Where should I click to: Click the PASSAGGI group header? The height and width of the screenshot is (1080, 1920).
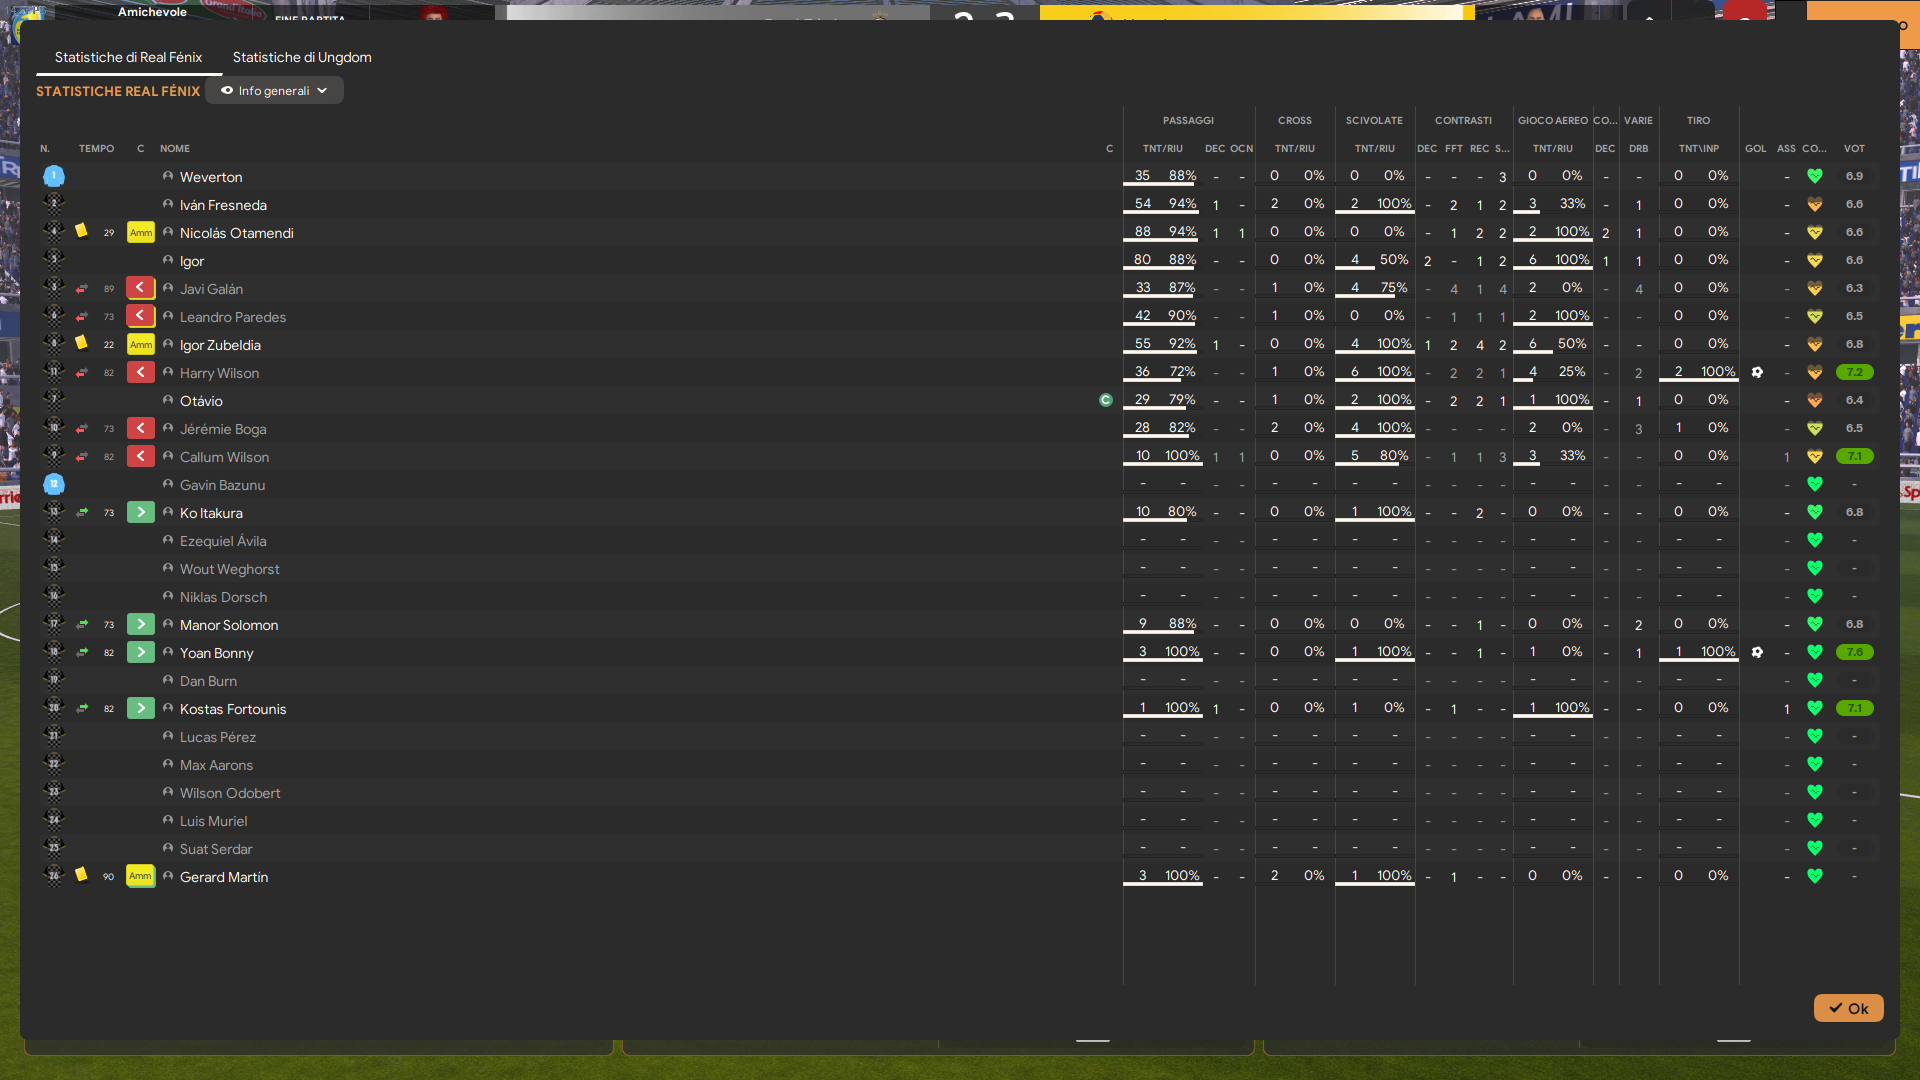[x=1188, y=120]
